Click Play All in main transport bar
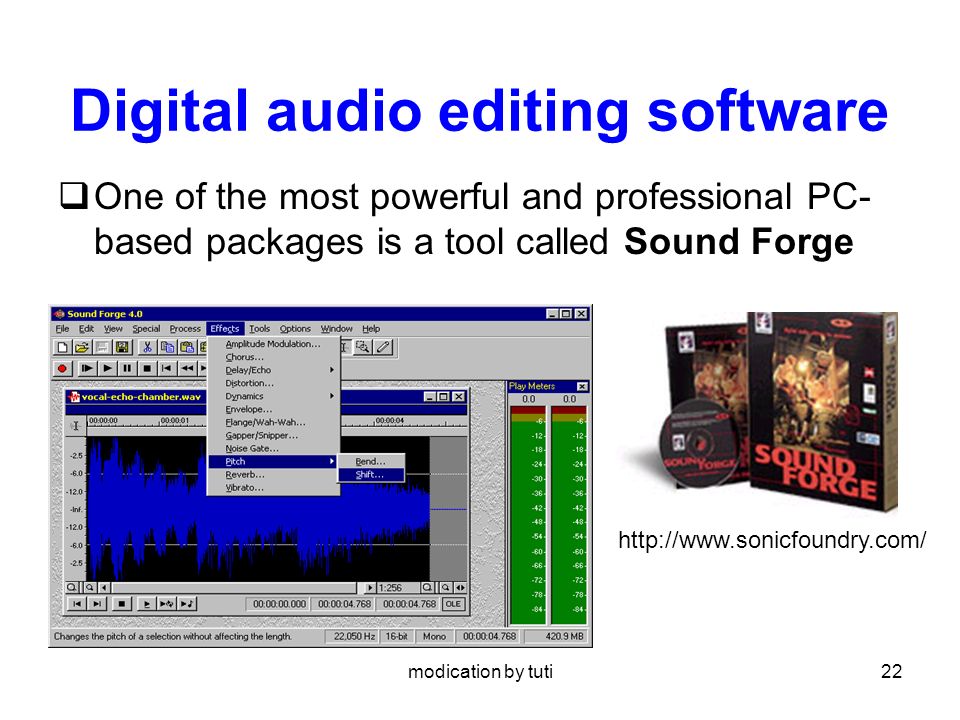This screenshot has height=720, width=960. coord(87,369)
